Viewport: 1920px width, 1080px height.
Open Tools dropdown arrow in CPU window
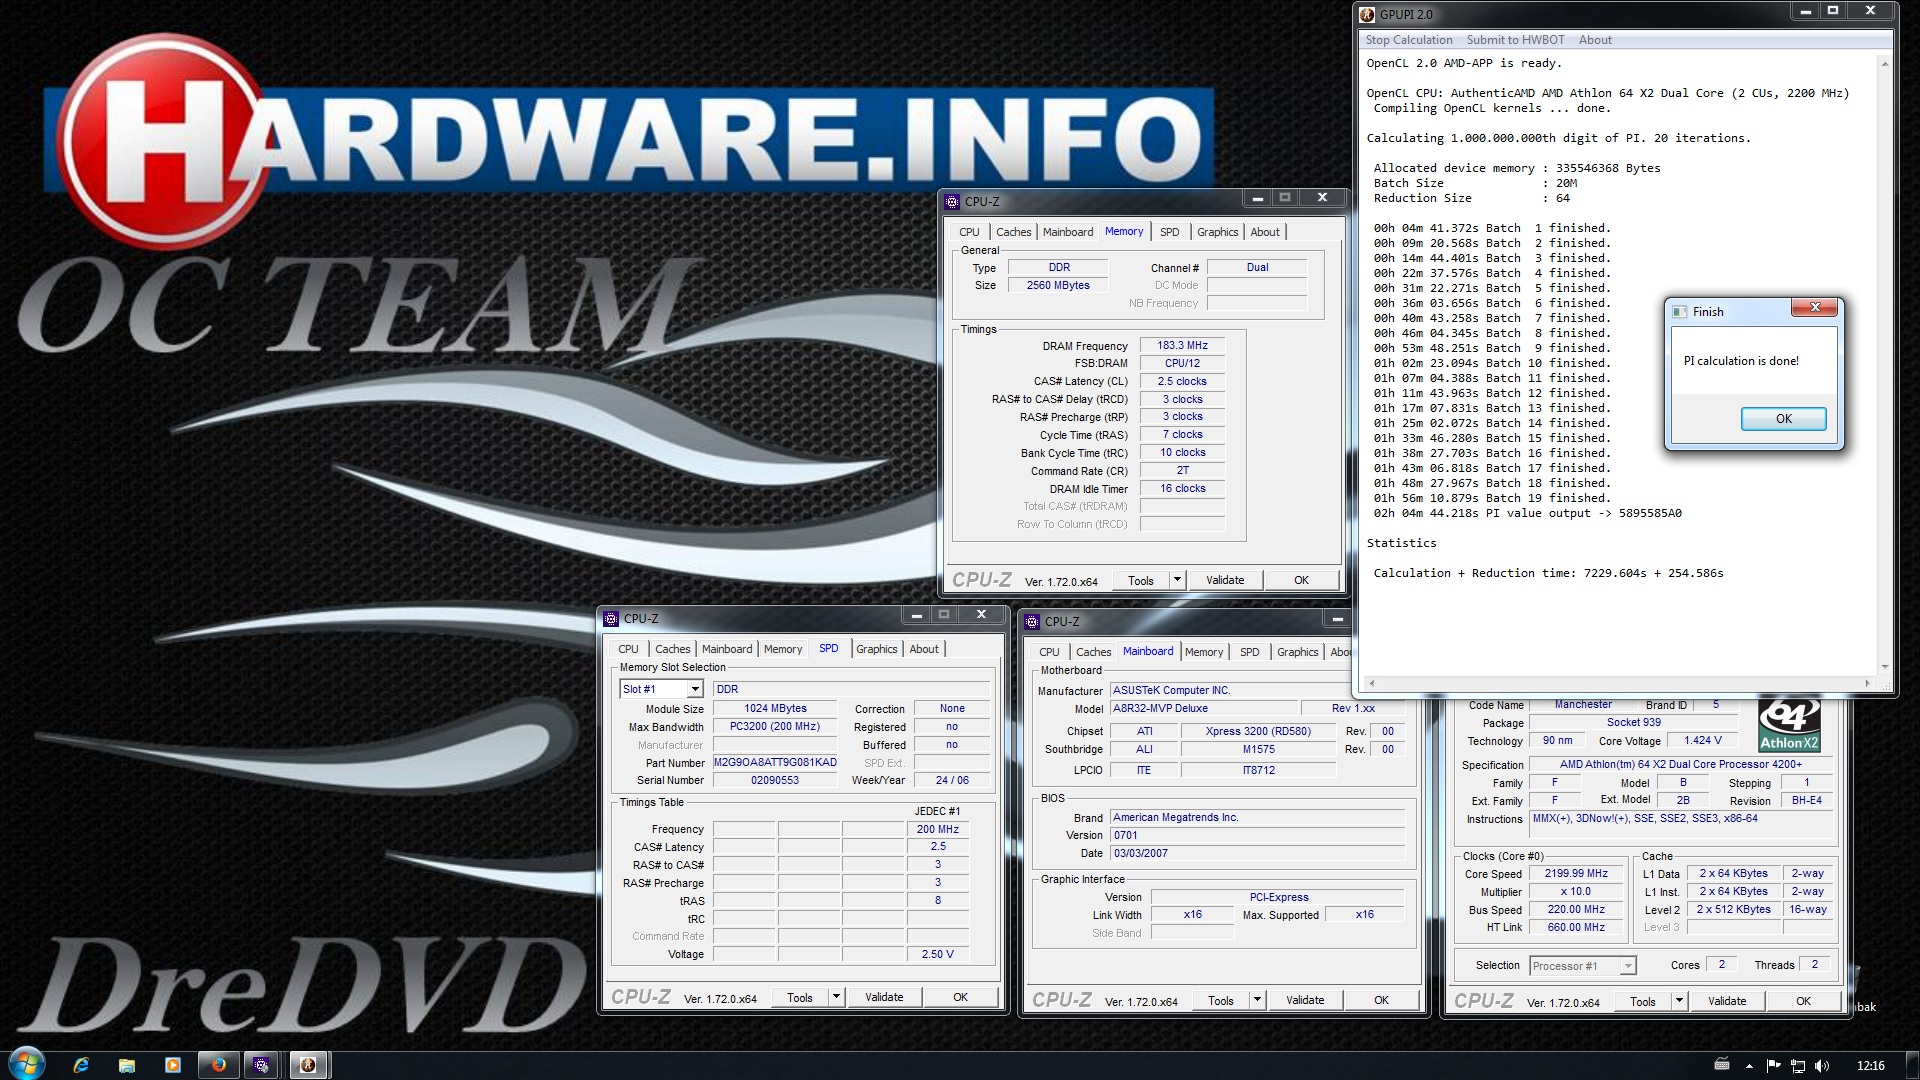point(1679,1001)
